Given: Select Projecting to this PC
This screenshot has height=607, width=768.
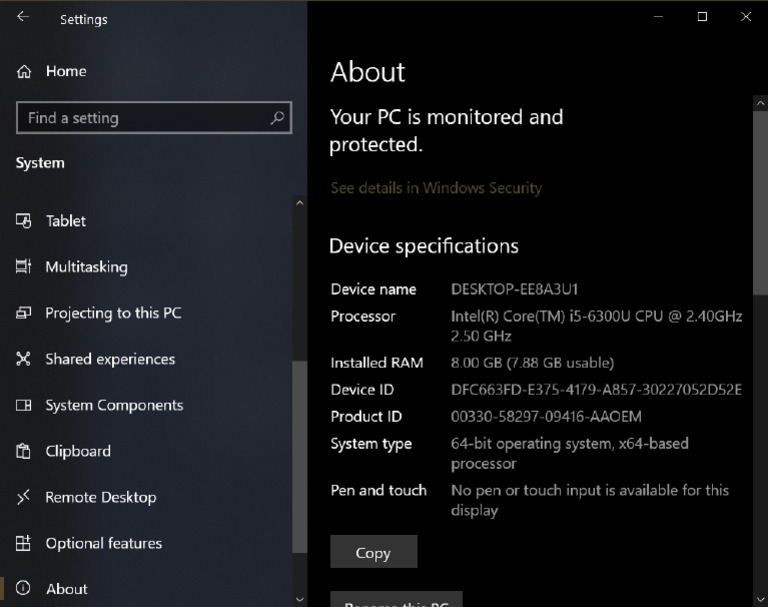Looking at the screenshot, I should tap(114, 313).
